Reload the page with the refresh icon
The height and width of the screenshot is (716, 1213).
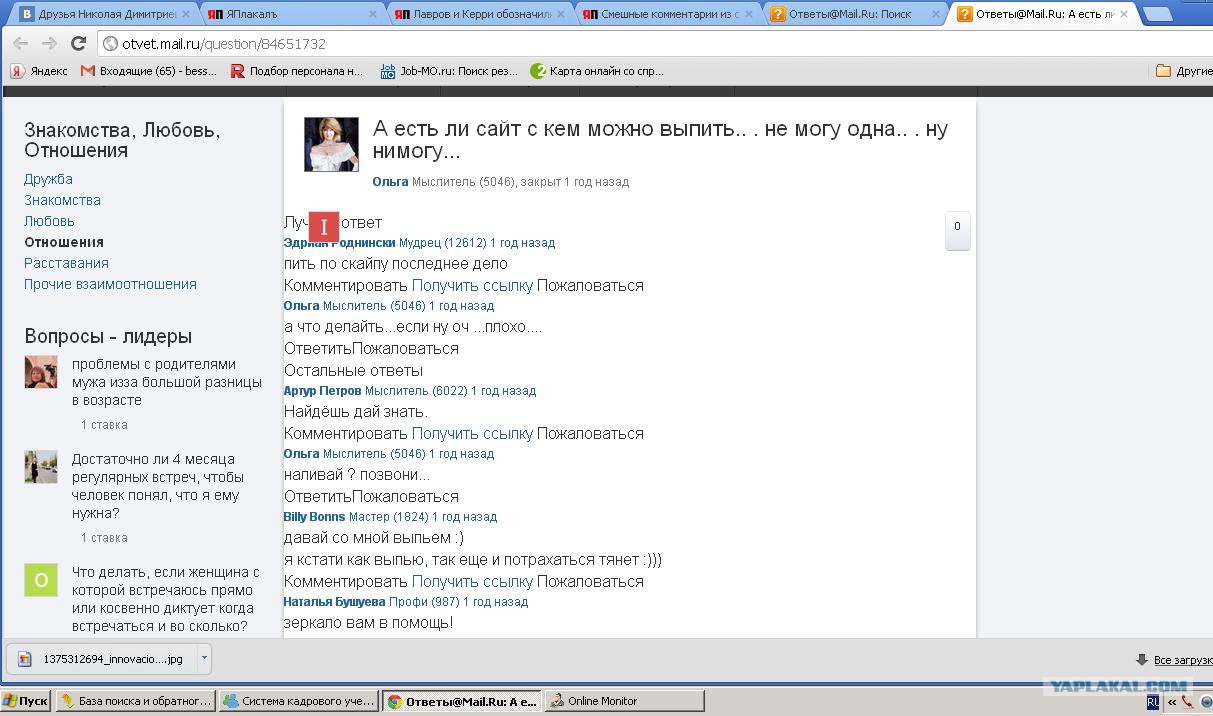click(78, 44)
